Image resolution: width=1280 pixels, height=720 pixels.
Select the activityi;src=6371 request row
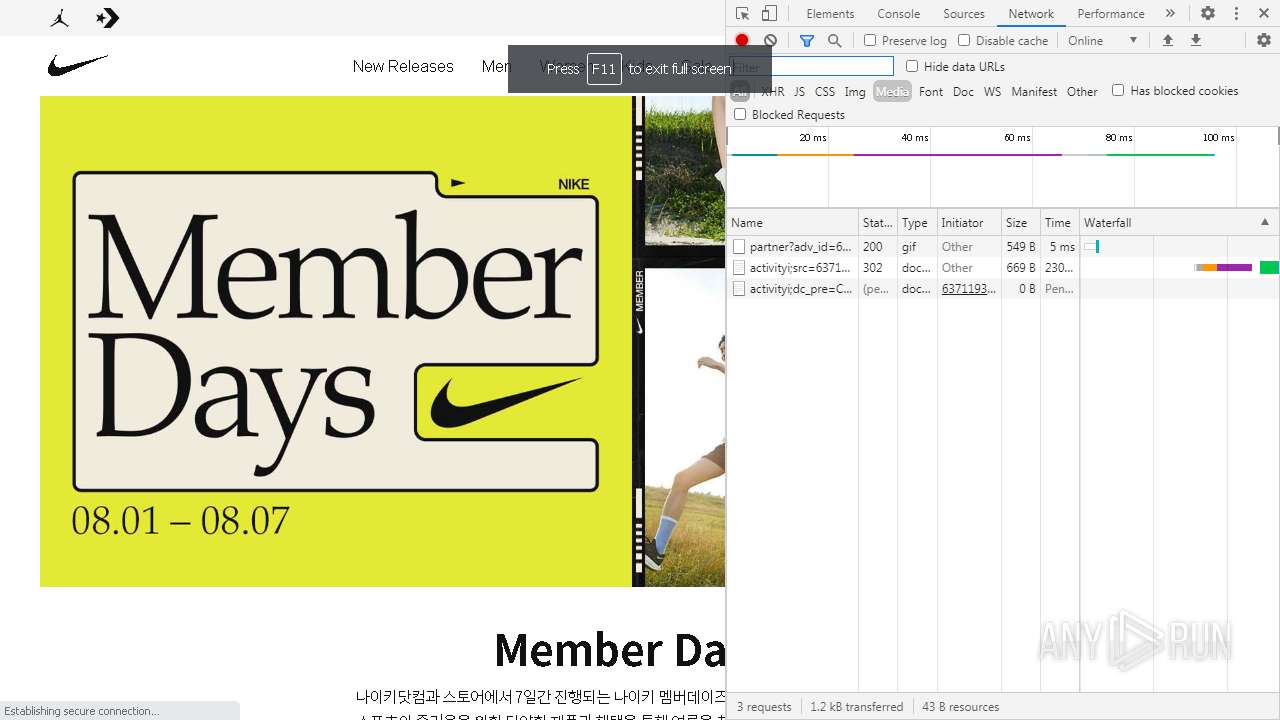pos(1003,267)
